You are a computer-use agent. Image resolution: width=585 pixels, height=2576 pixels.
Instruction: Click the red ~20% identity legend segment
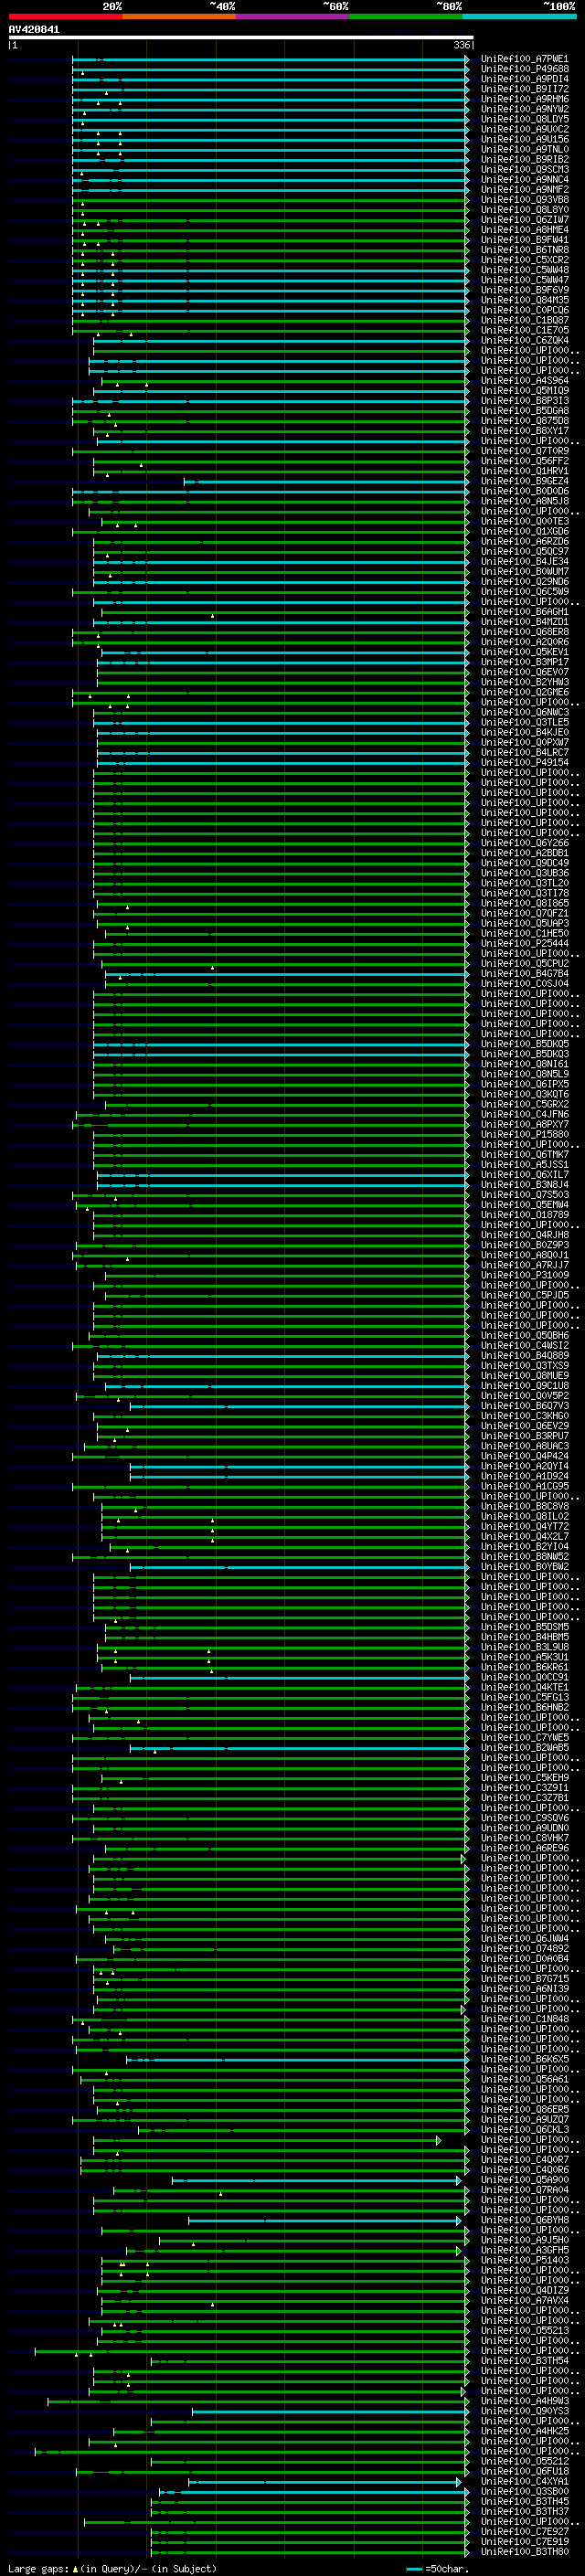point(65,16)
